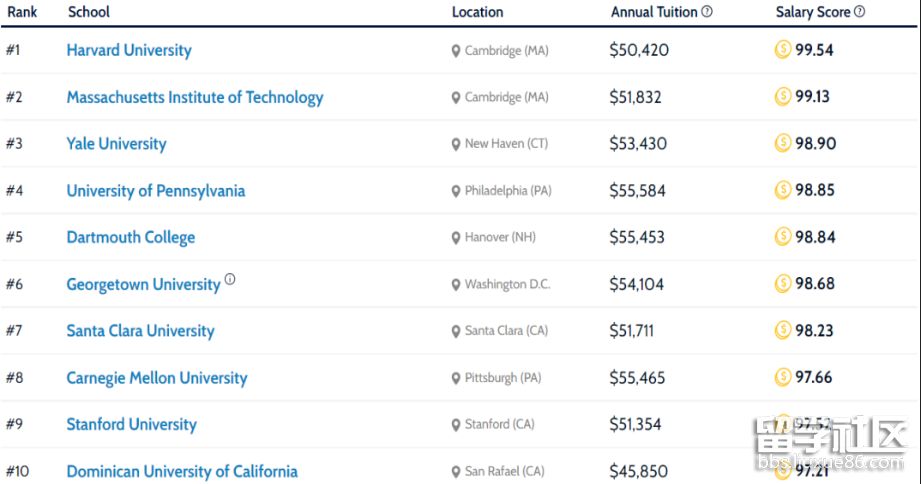Select the Dartmouth College link
Screen dimensions: 921x484
point(131,238)
